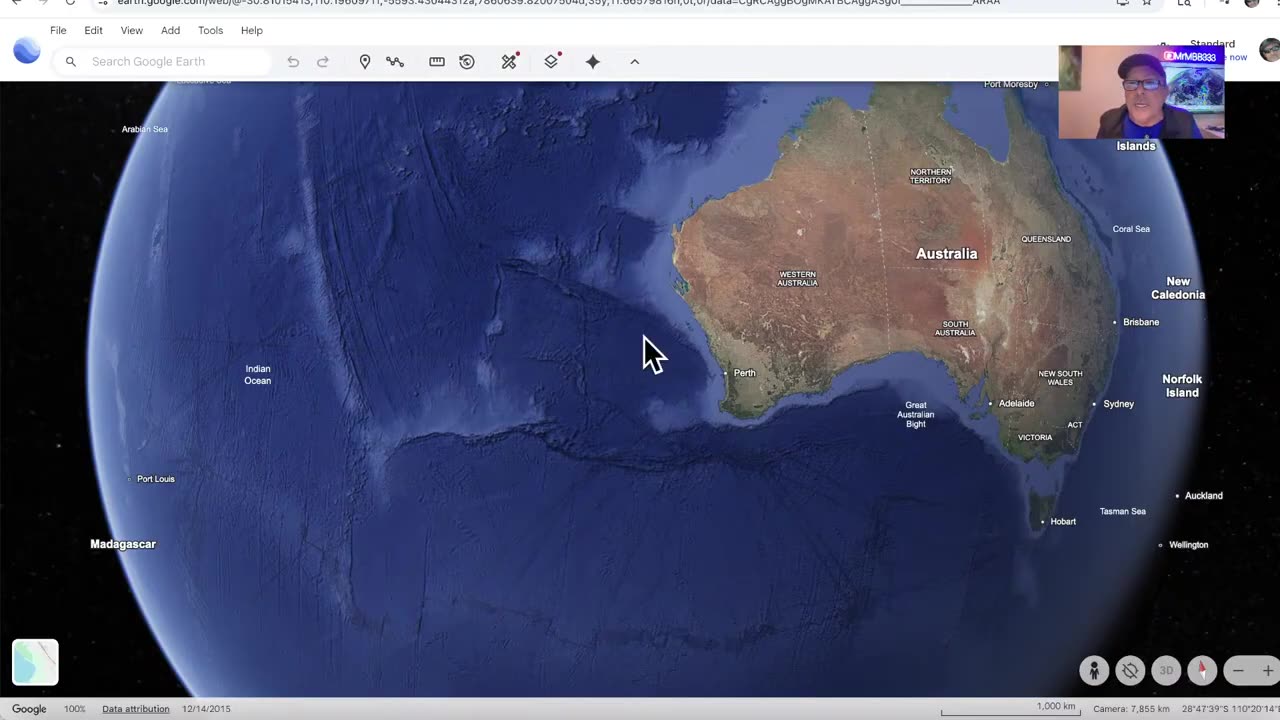Click the Indian Ocean label
Viewport: 1280px width, 720px height.
click(257, 375)
